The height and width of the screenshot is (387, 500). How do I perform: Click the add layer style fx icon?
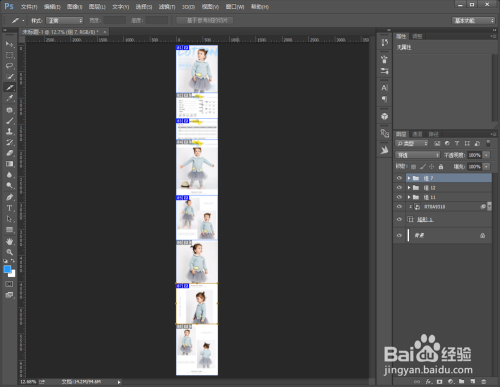[428, 381]
